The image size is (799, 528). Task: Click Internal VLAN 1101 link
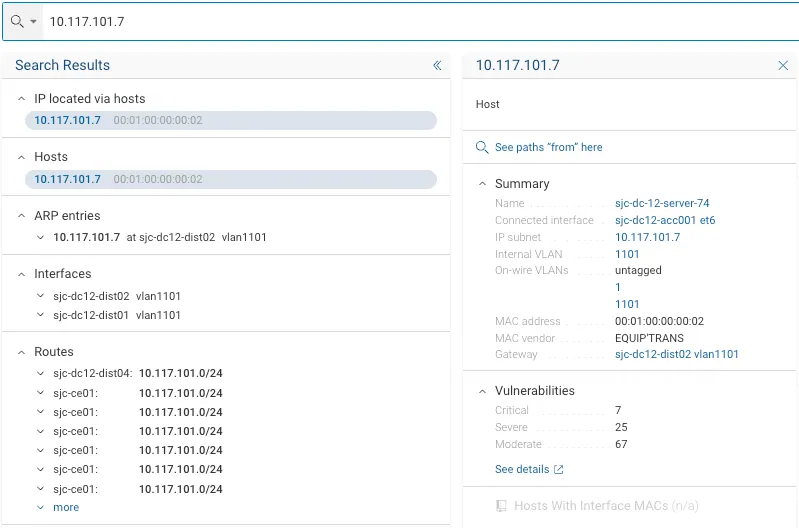(x=627, y=254)
